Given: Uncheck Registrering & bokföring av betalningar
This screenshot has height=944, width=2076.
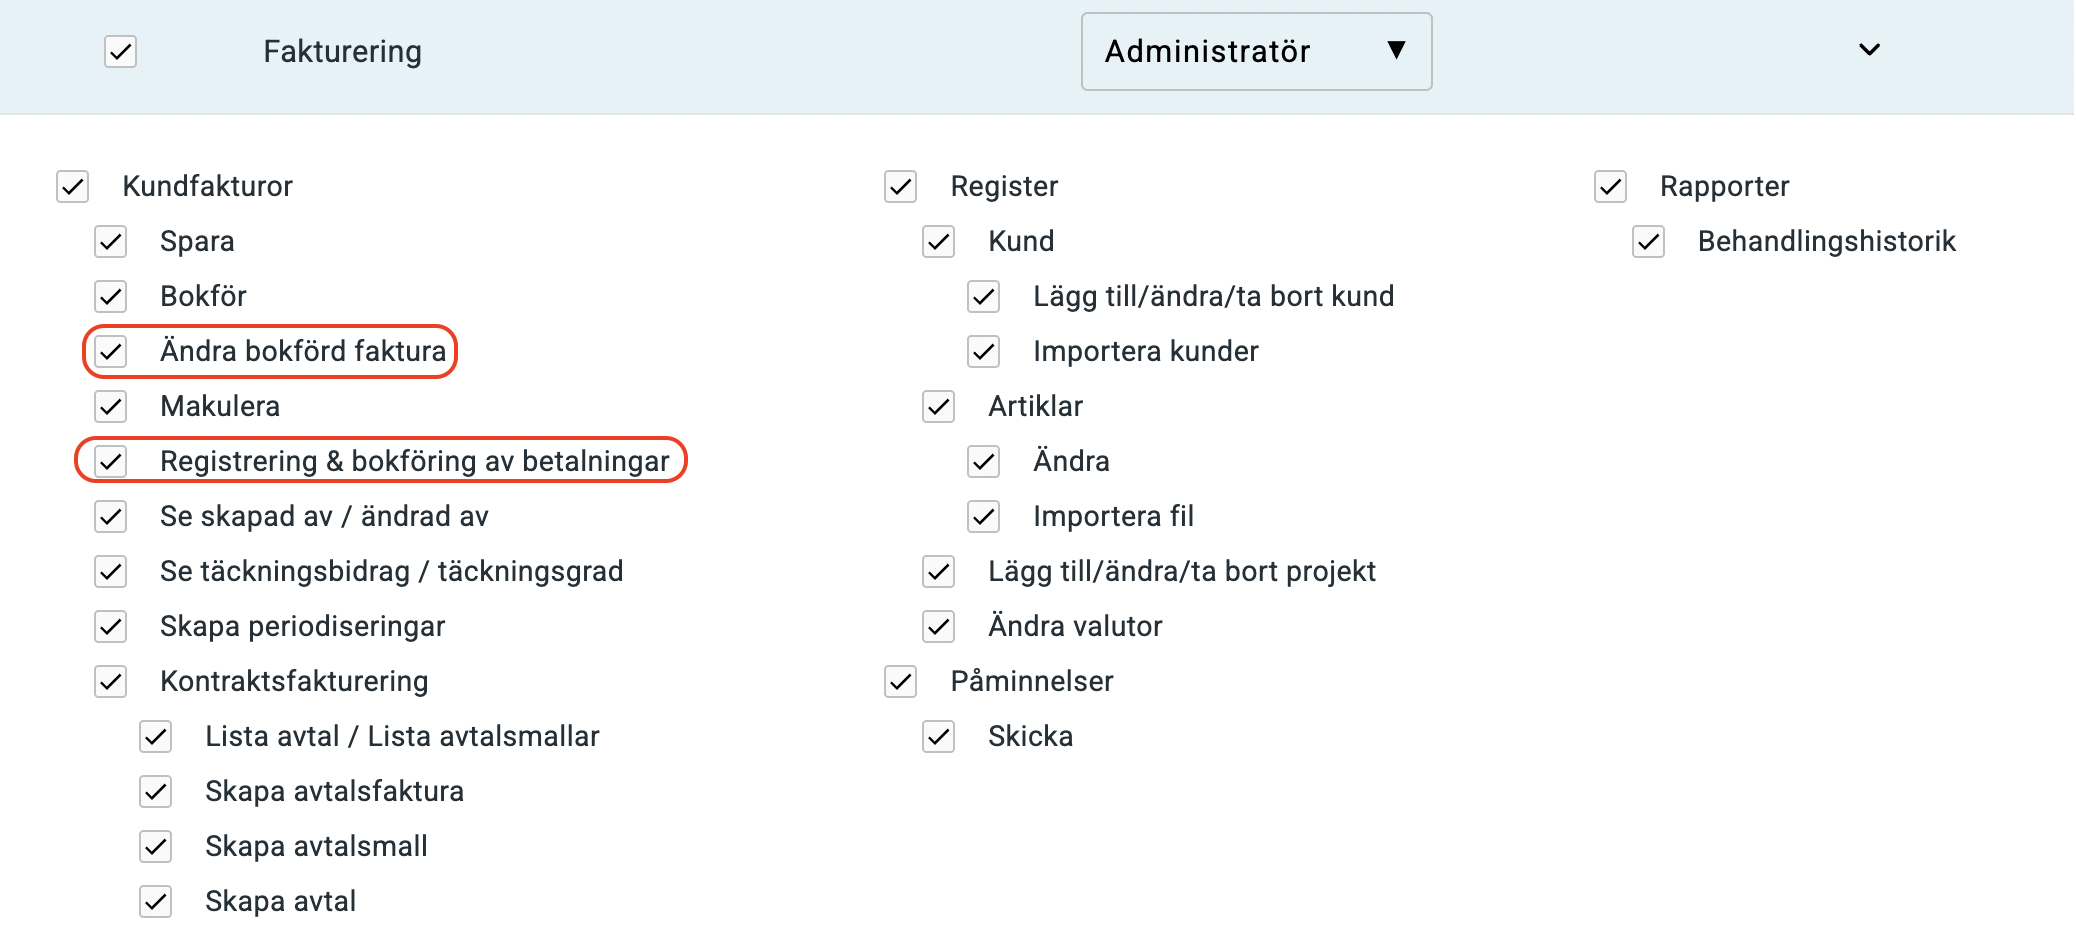Looking at the screenshot, I should 110,461.
